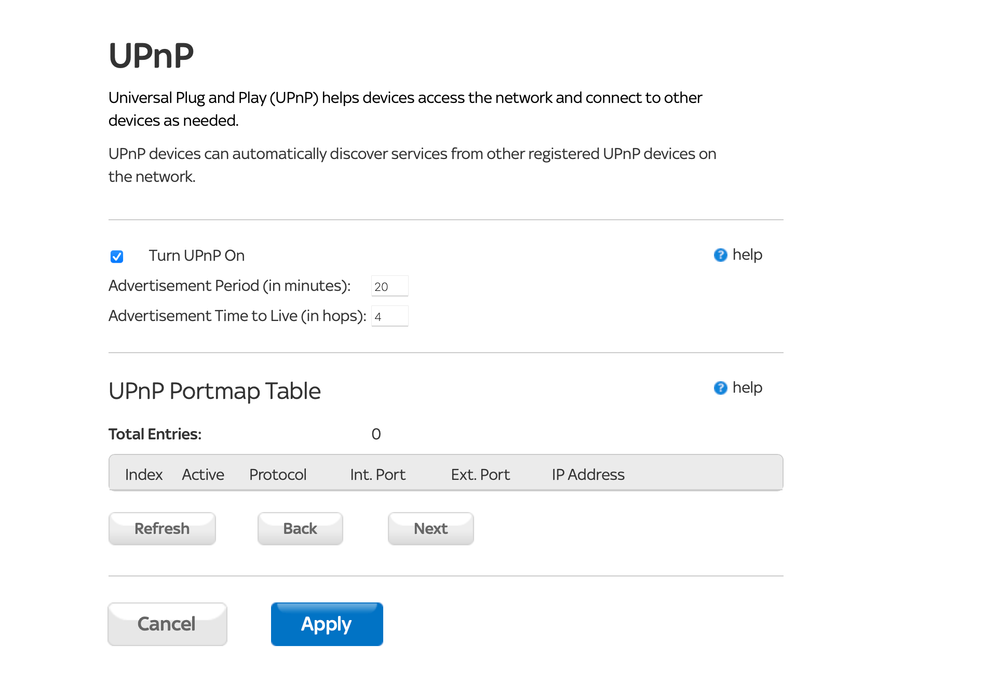Screen dimensions: 998x696
Task: Go to Next page of portmap entries
Action: [430, 529]
